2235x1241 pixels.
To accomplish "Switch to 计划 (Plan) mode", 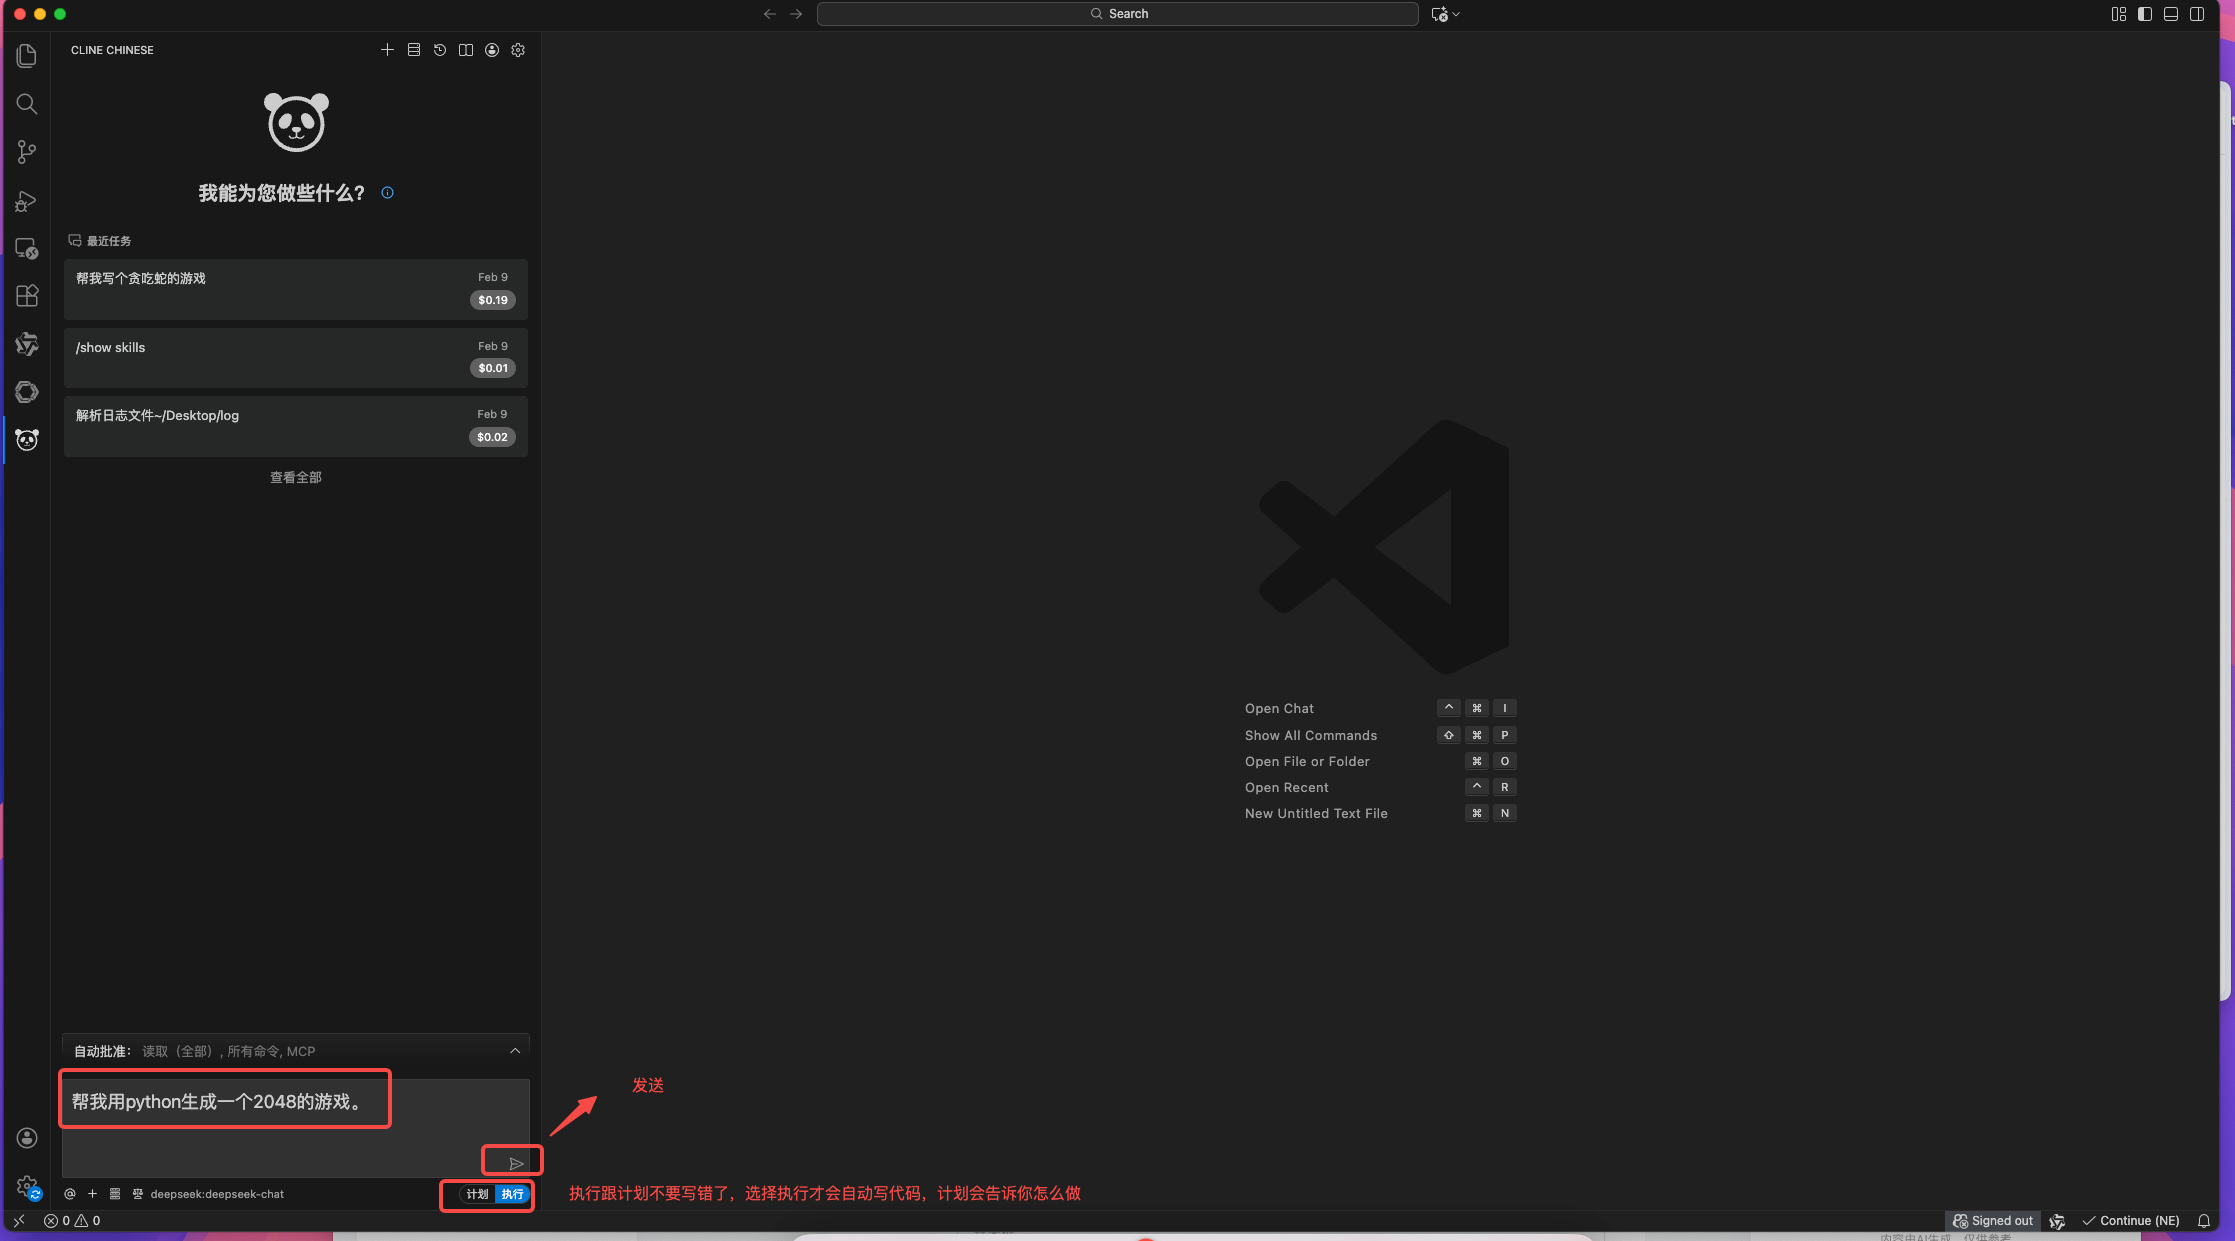I will (x=477, y=1194).
